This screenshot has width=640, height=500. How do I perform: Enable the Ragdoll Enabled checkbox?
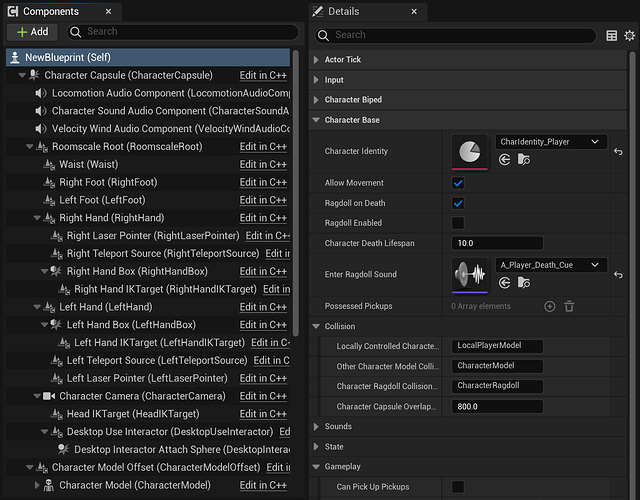coord(458,222)
